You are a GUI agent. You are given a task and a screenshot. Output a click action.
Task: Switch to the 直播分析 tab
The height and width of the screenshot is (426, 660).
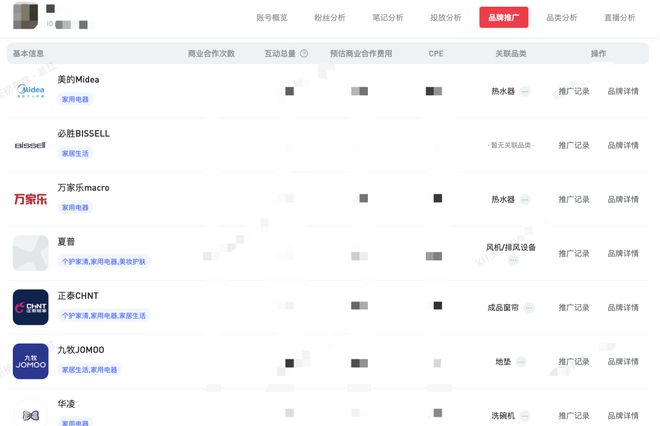click(620, 18)
